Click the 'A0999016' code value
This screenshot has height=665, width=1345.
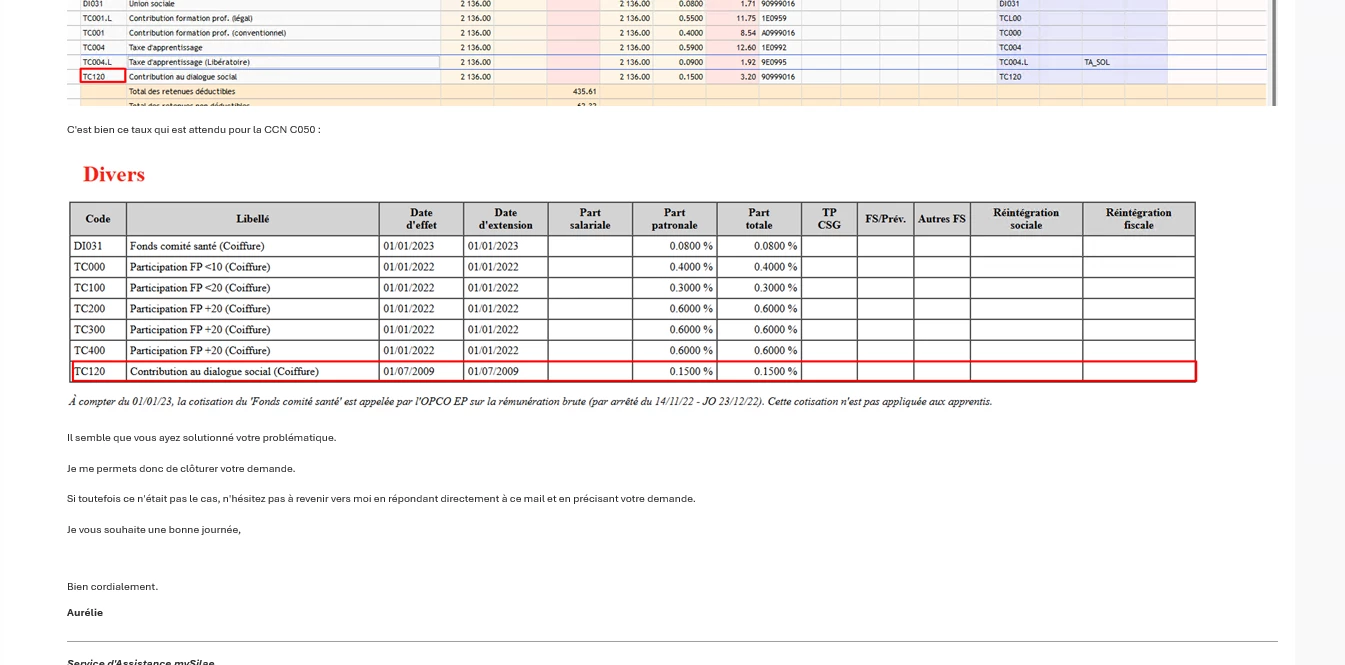pyautogui.click(x=778, y=33)
